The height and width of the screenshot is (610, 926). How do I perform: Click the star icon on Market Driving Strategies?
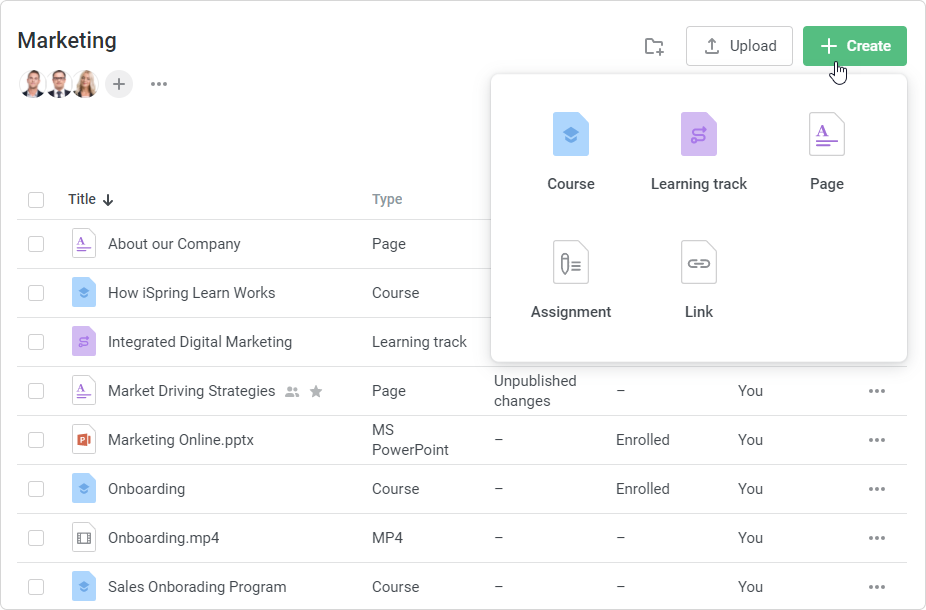(316, 392)
